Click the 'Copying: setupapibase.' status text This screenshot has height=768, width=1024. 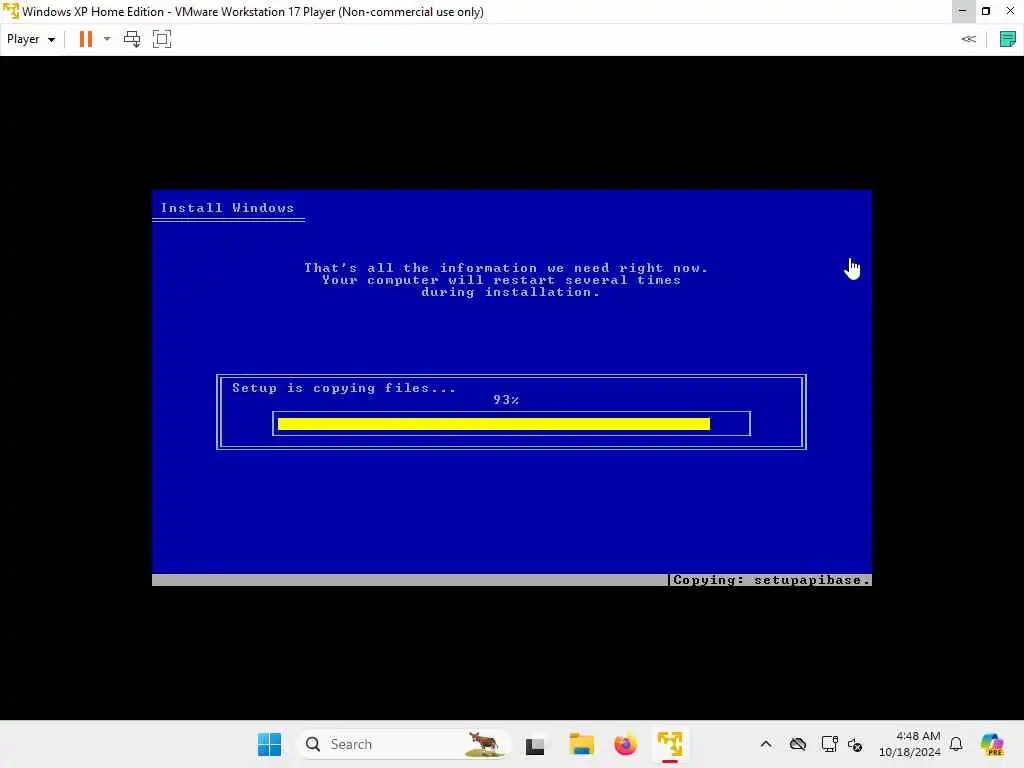tap(771, 580)
